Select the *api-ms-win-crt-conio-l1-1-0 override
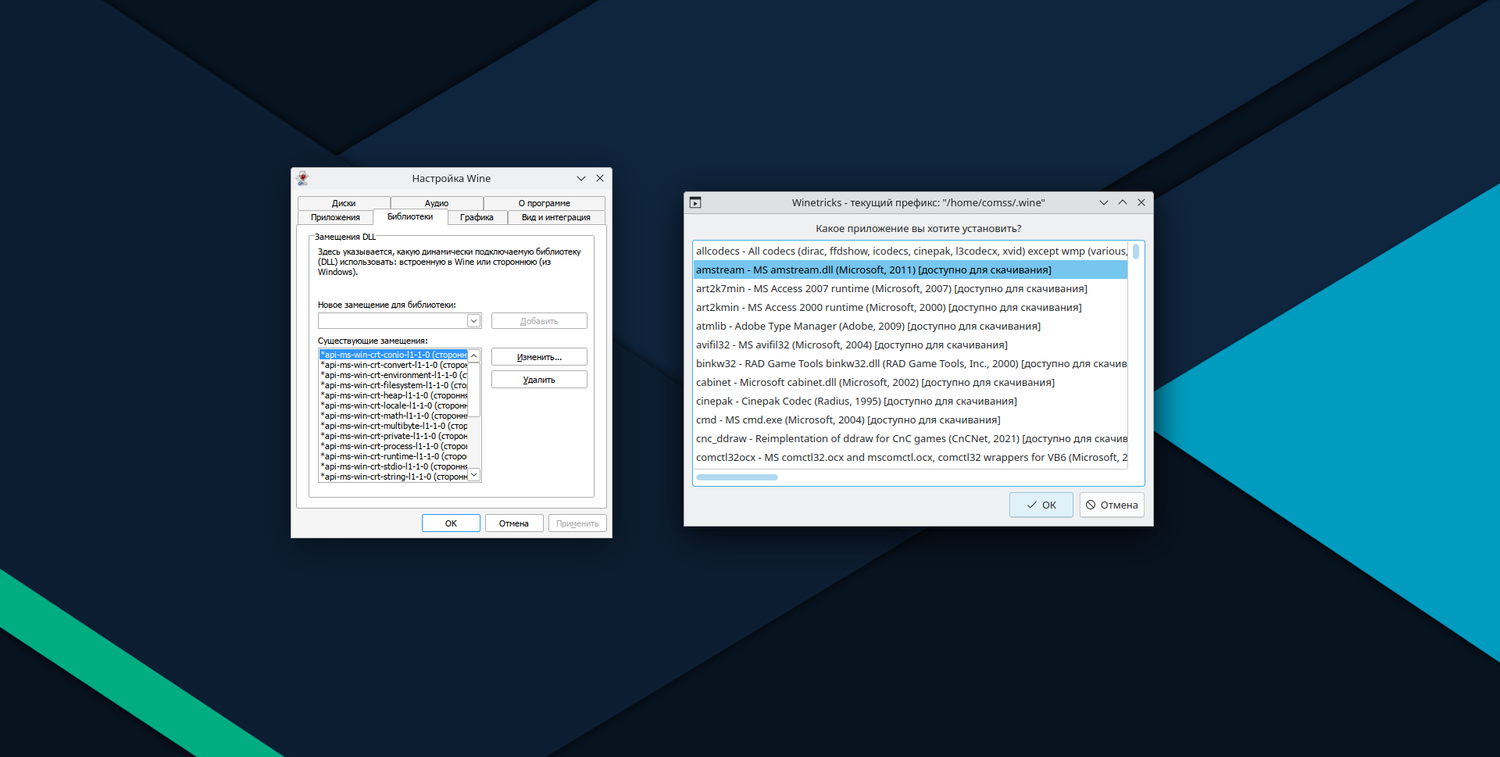This screenshot has height=757, width=1500. pyautogui.click(x=393, y=355)
